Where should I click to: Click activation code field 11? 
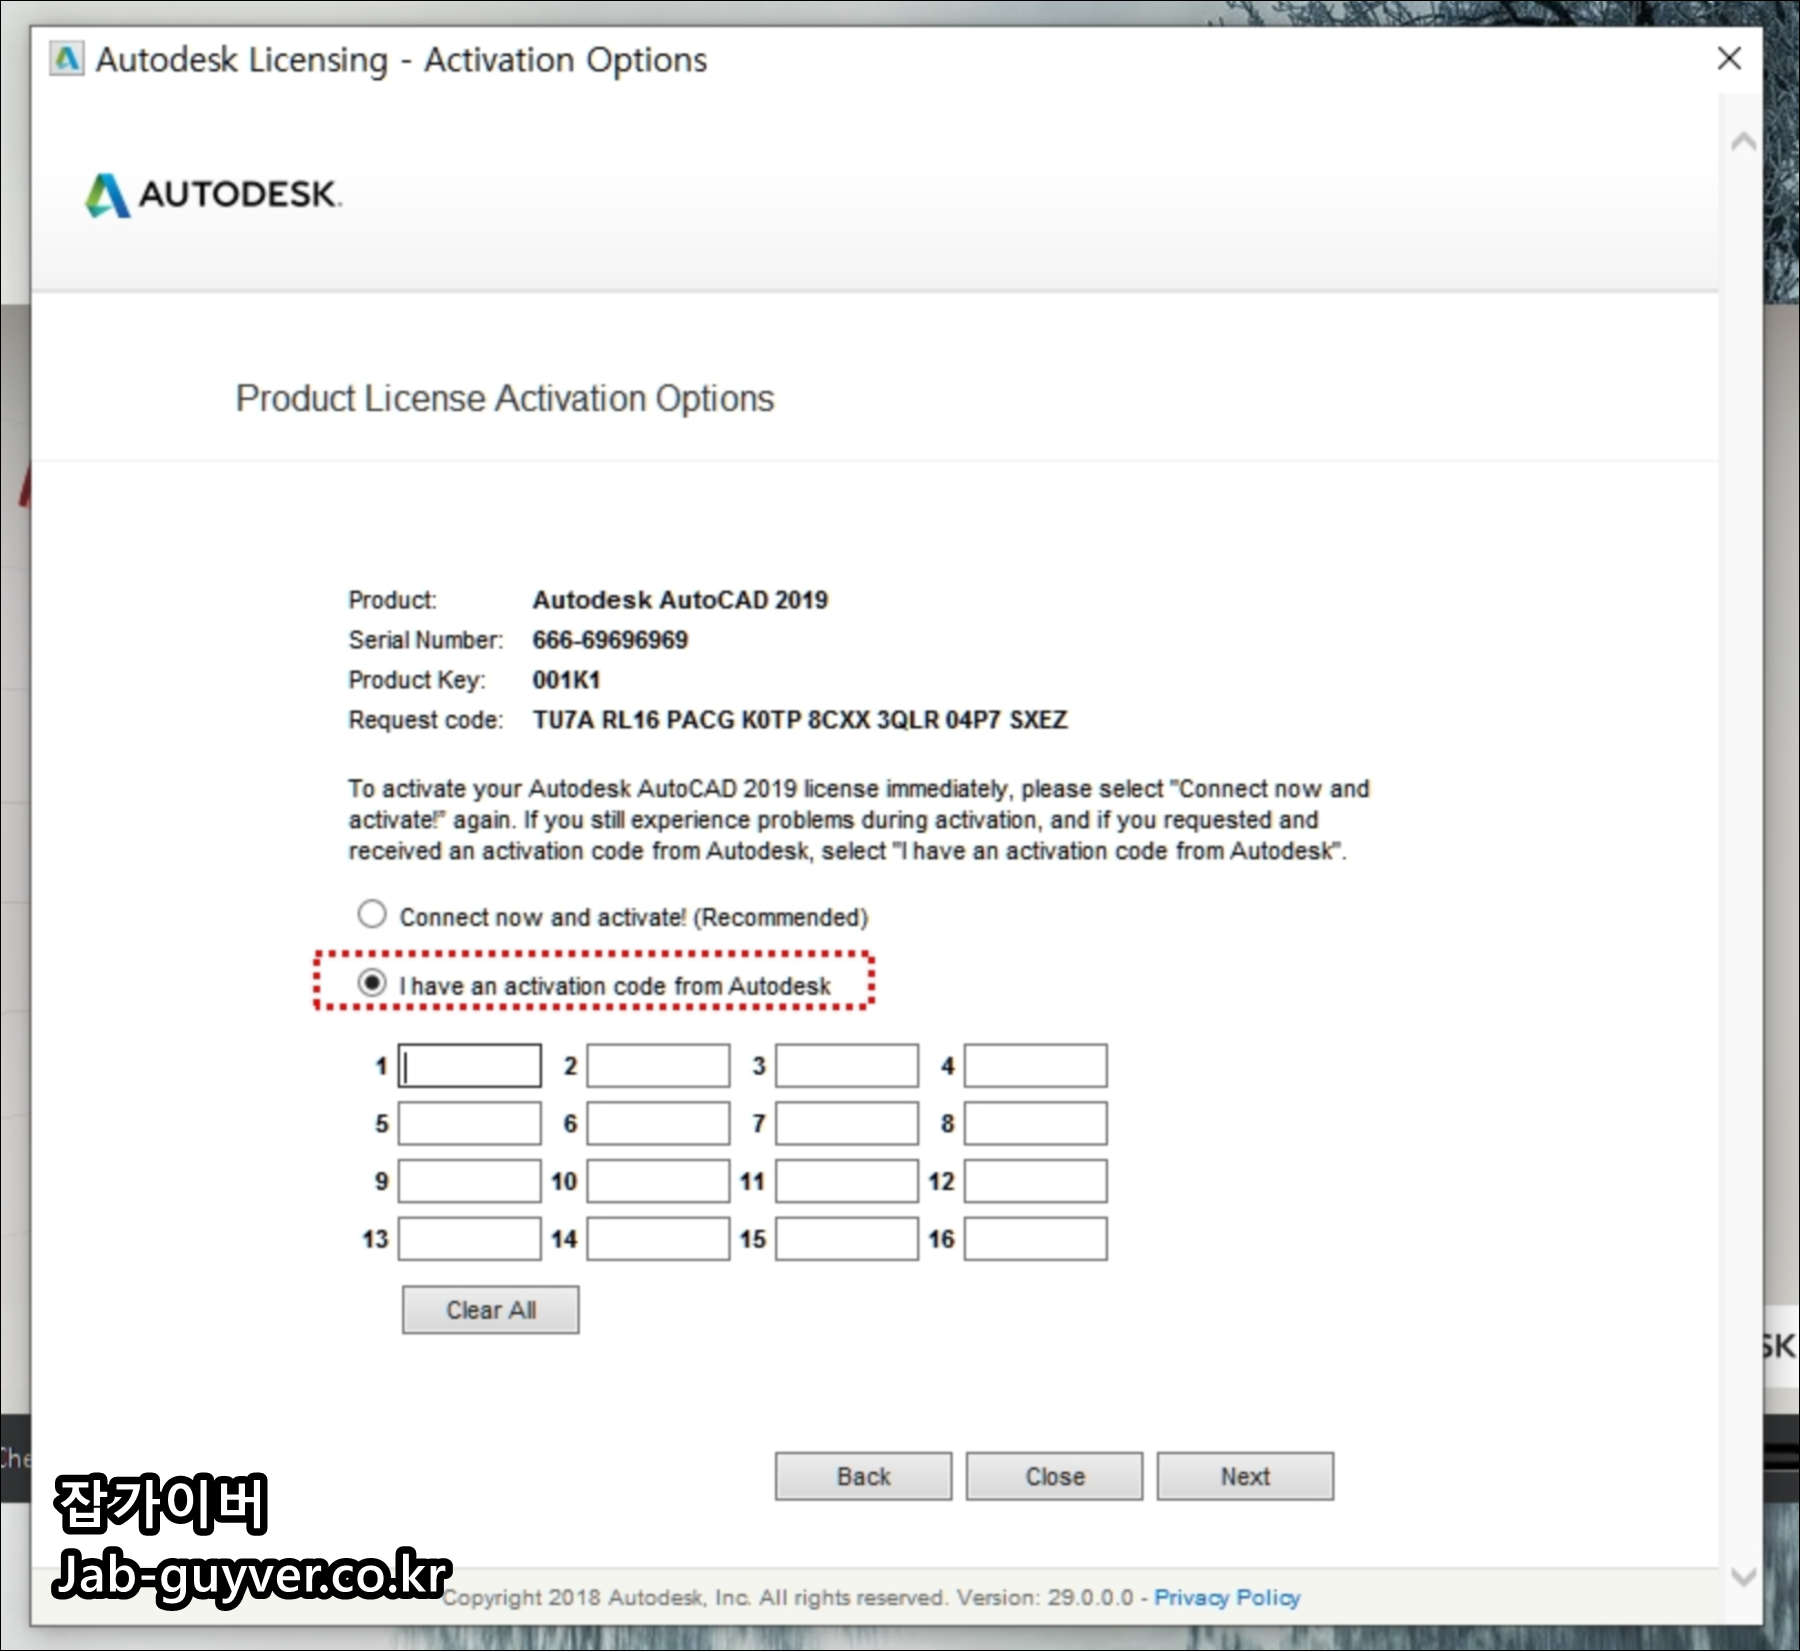(x=847, y=1181)
